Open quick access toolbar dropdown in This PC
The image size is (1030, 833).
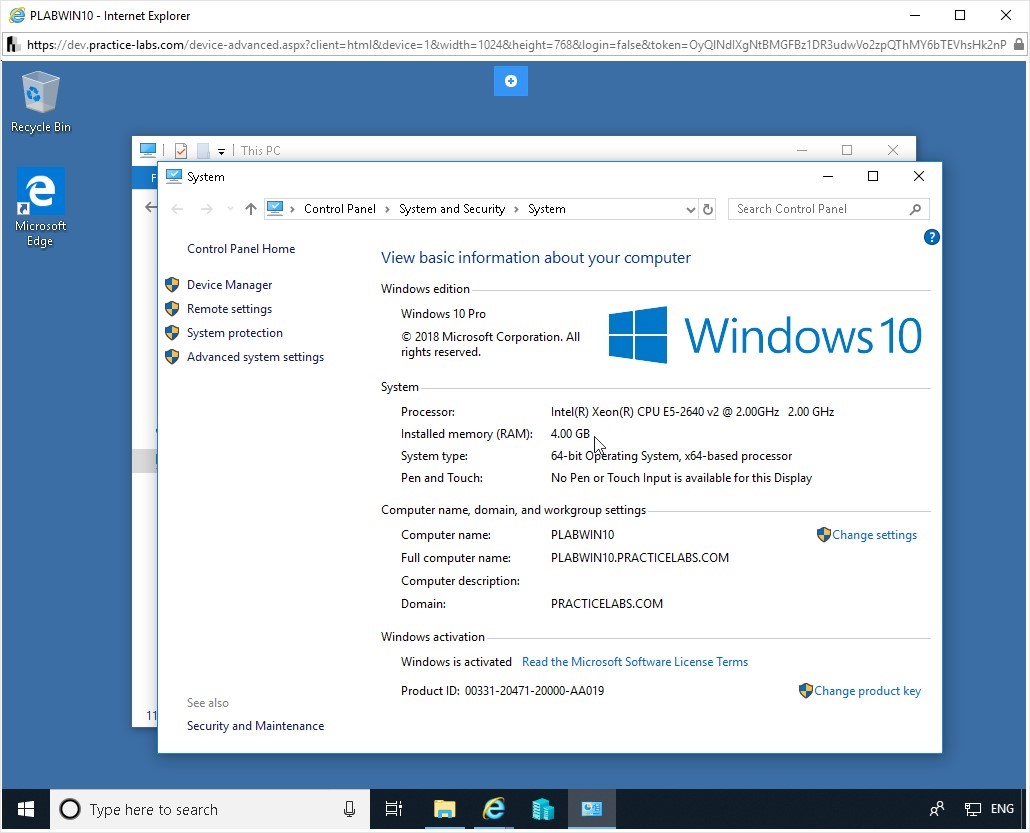point(221,151)
